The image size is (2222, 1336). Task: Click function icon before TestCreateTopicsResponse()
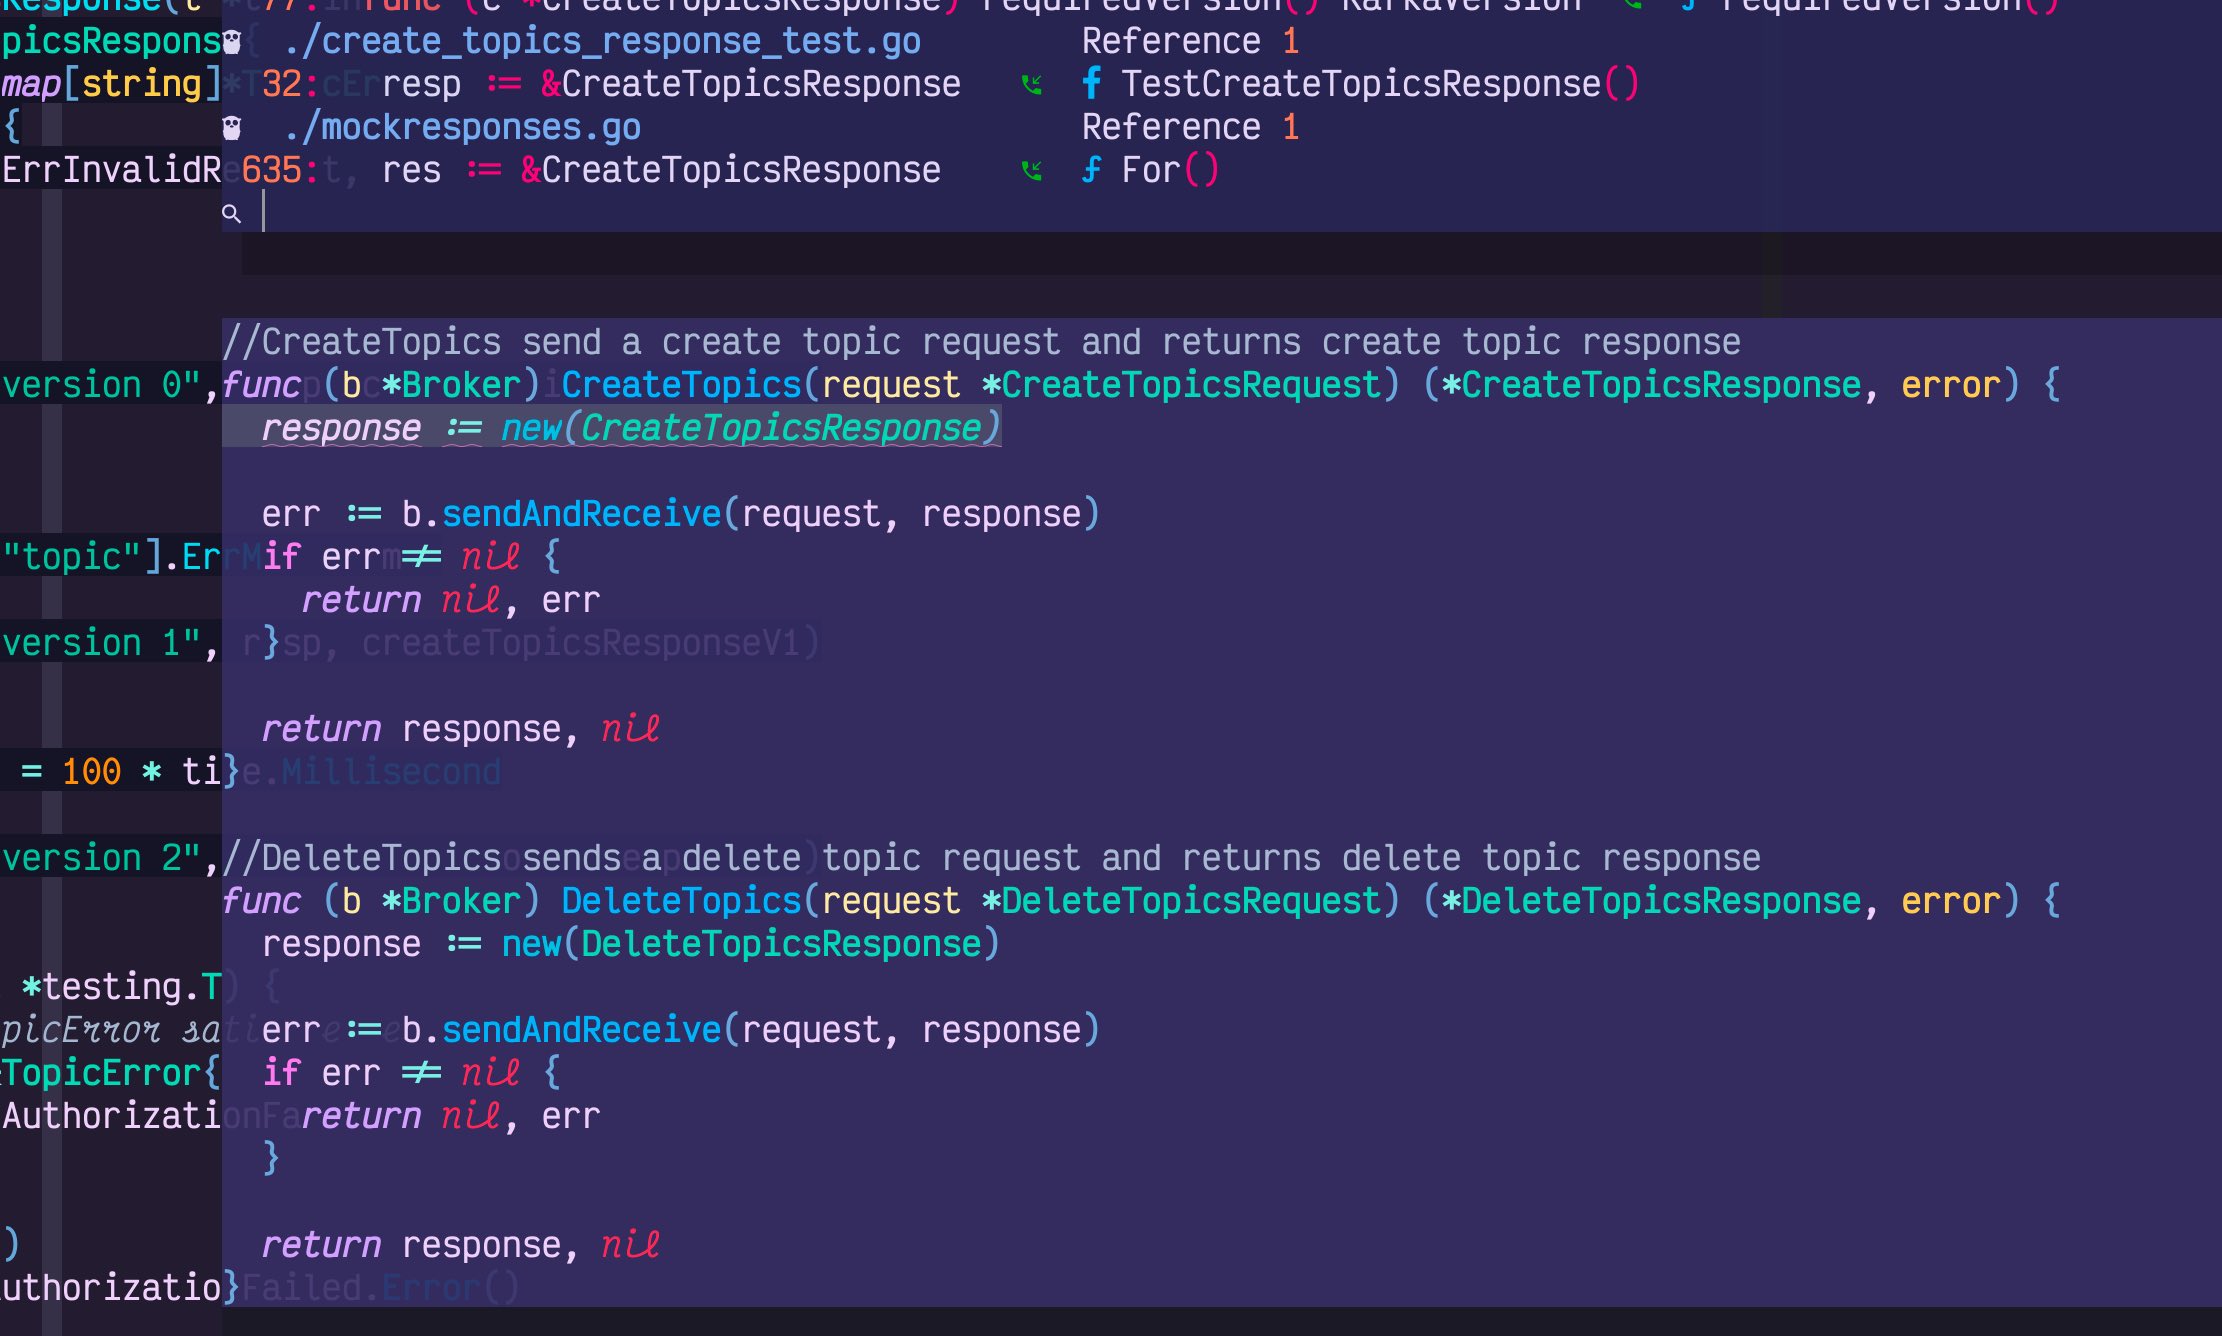pyautogui.click(x=1092, y=84)
